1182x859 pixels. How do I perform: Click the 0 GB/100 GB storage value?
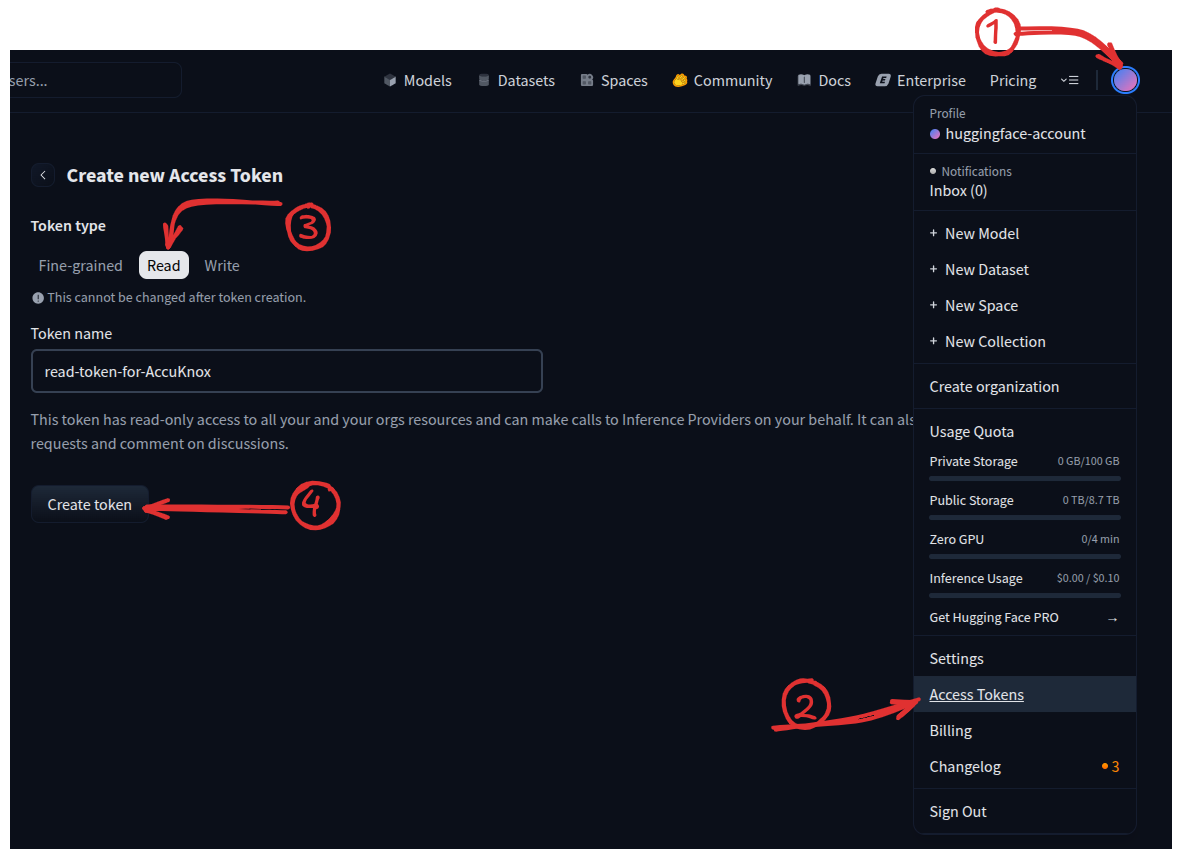[x=1088, y=461]
